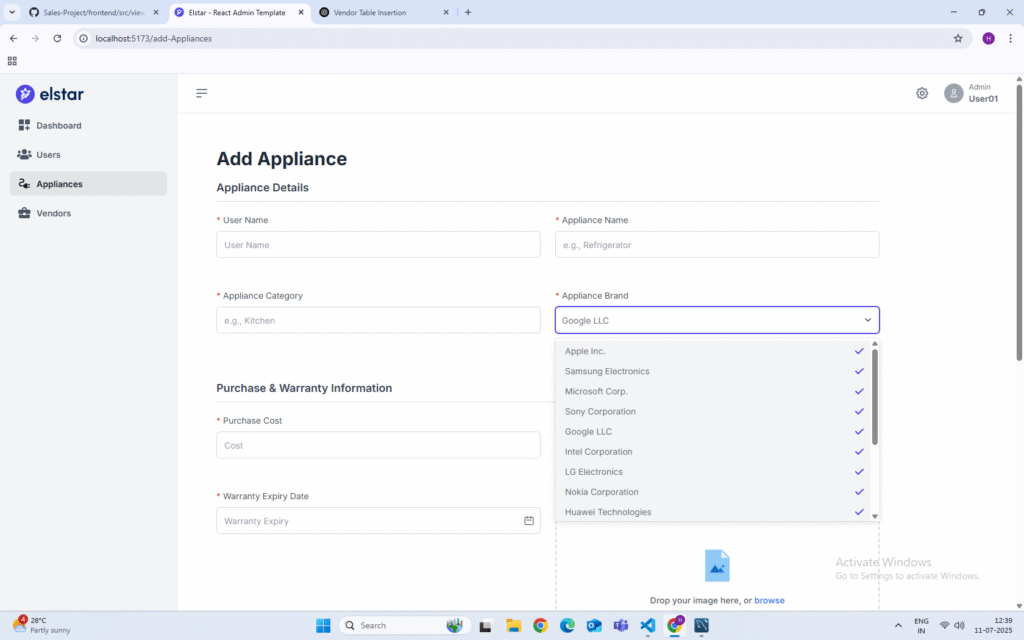This screenshot has width=1024, height=640.
Task: Show hidden icons in the system tray
Action: click(x=898, y=626)
